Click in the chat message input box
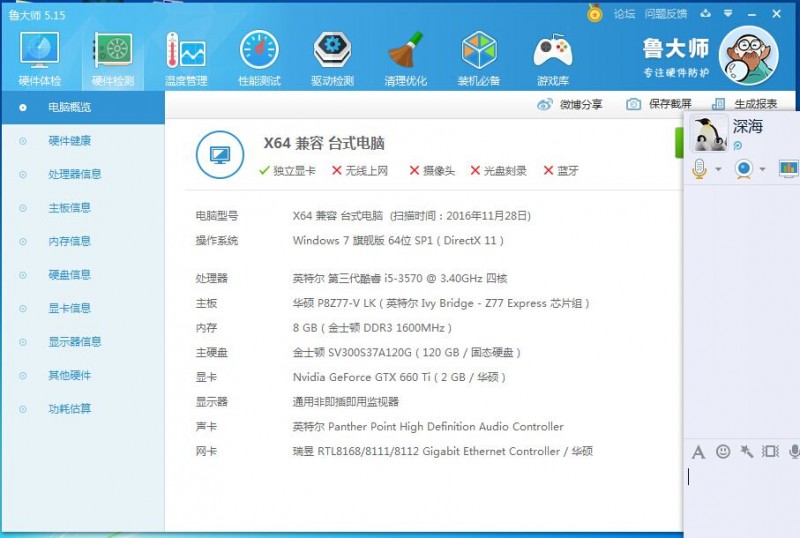This screenshot has height=538, width=800. pyautogui.click(x=742, y=495)
